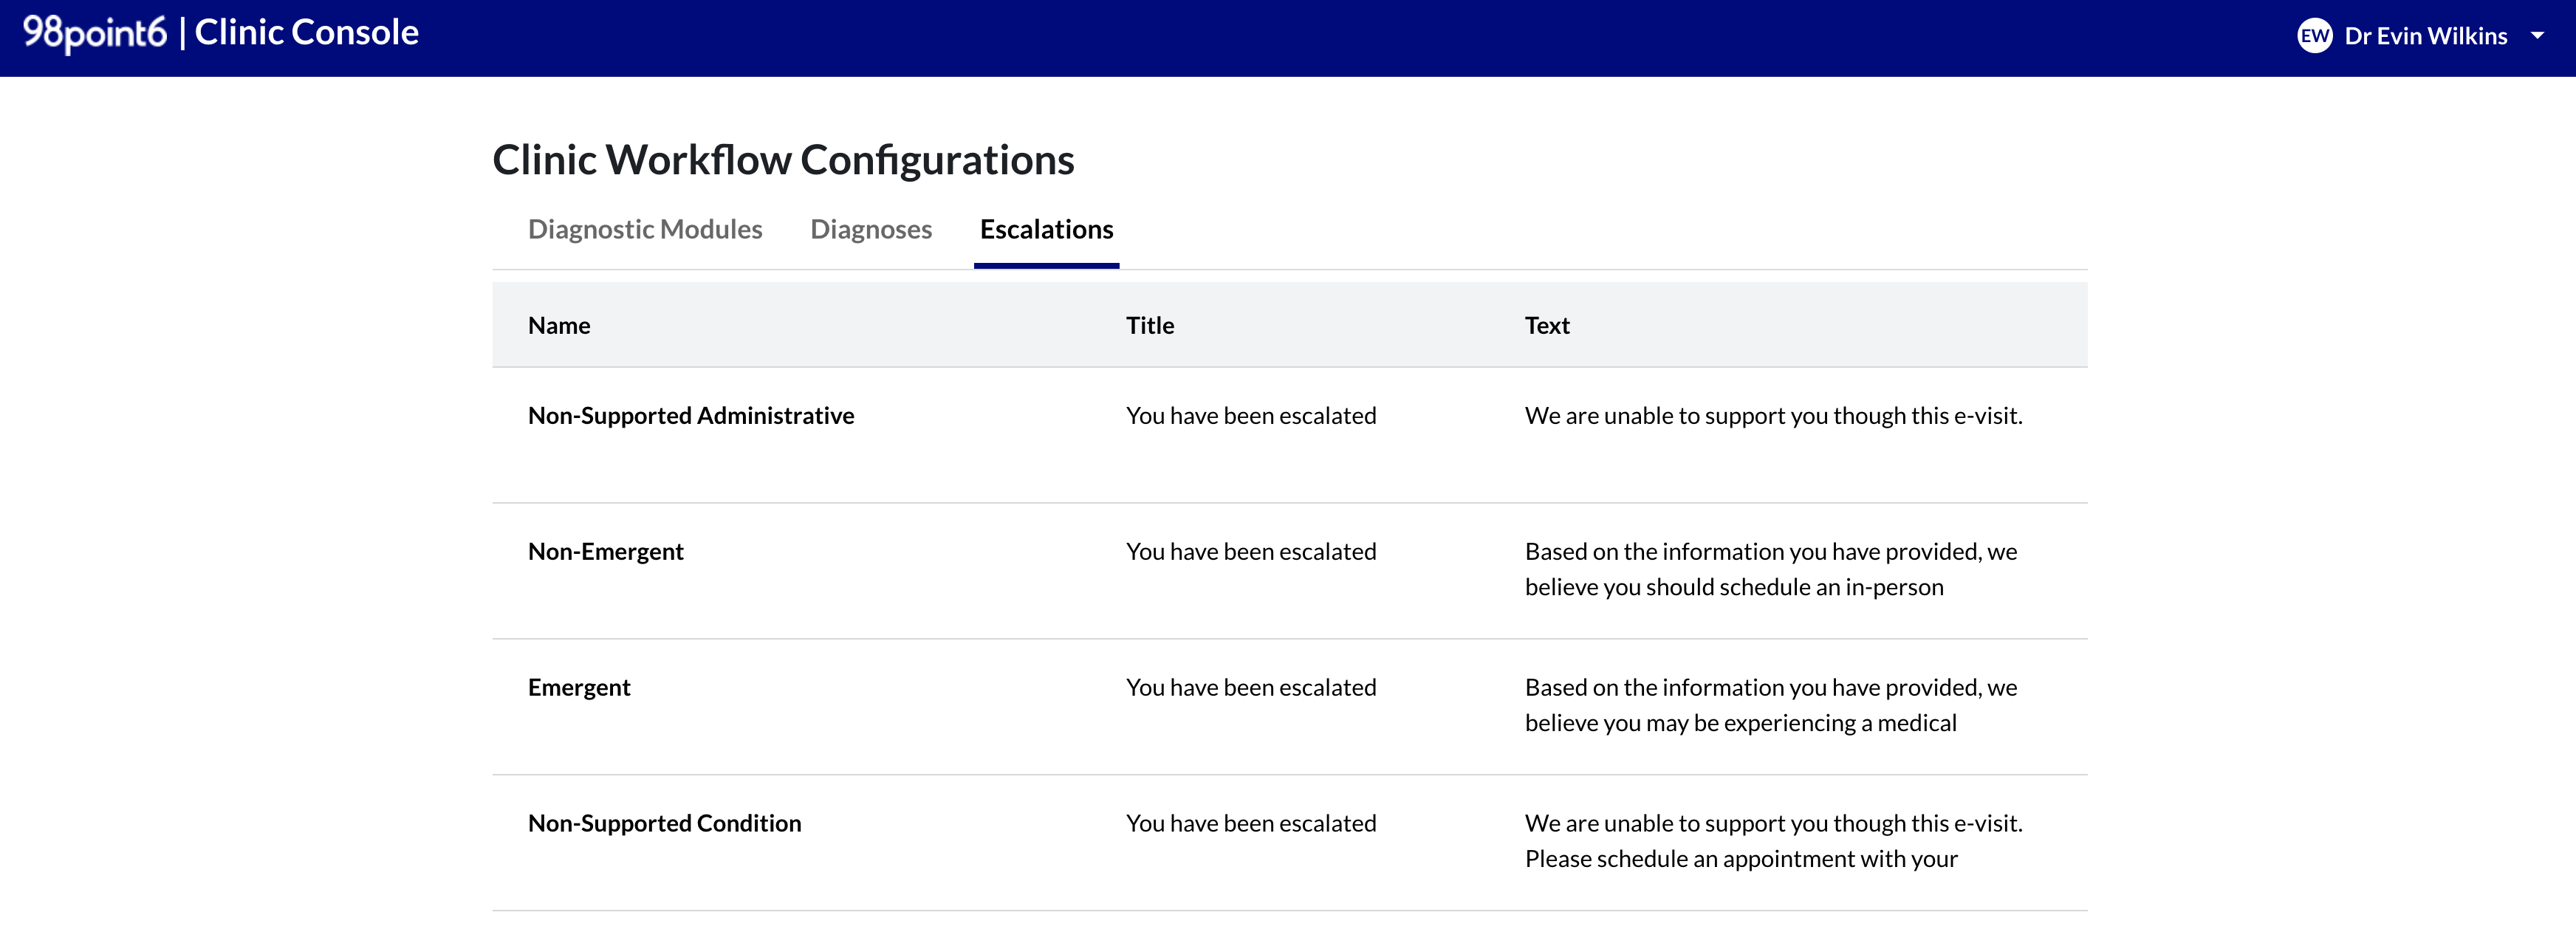Click the title cell for Non-Supported Administrative
The height and width of the screenshot is (932, 2576).
(1251, 415)
